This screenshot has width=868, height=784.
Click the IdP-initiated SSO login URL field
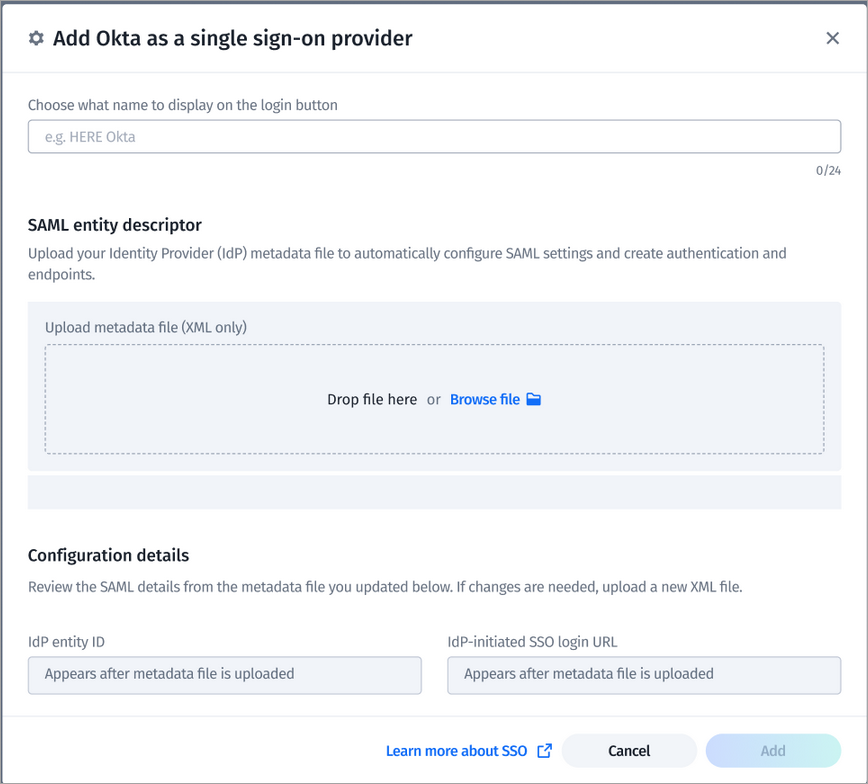[x=644, y=675]
